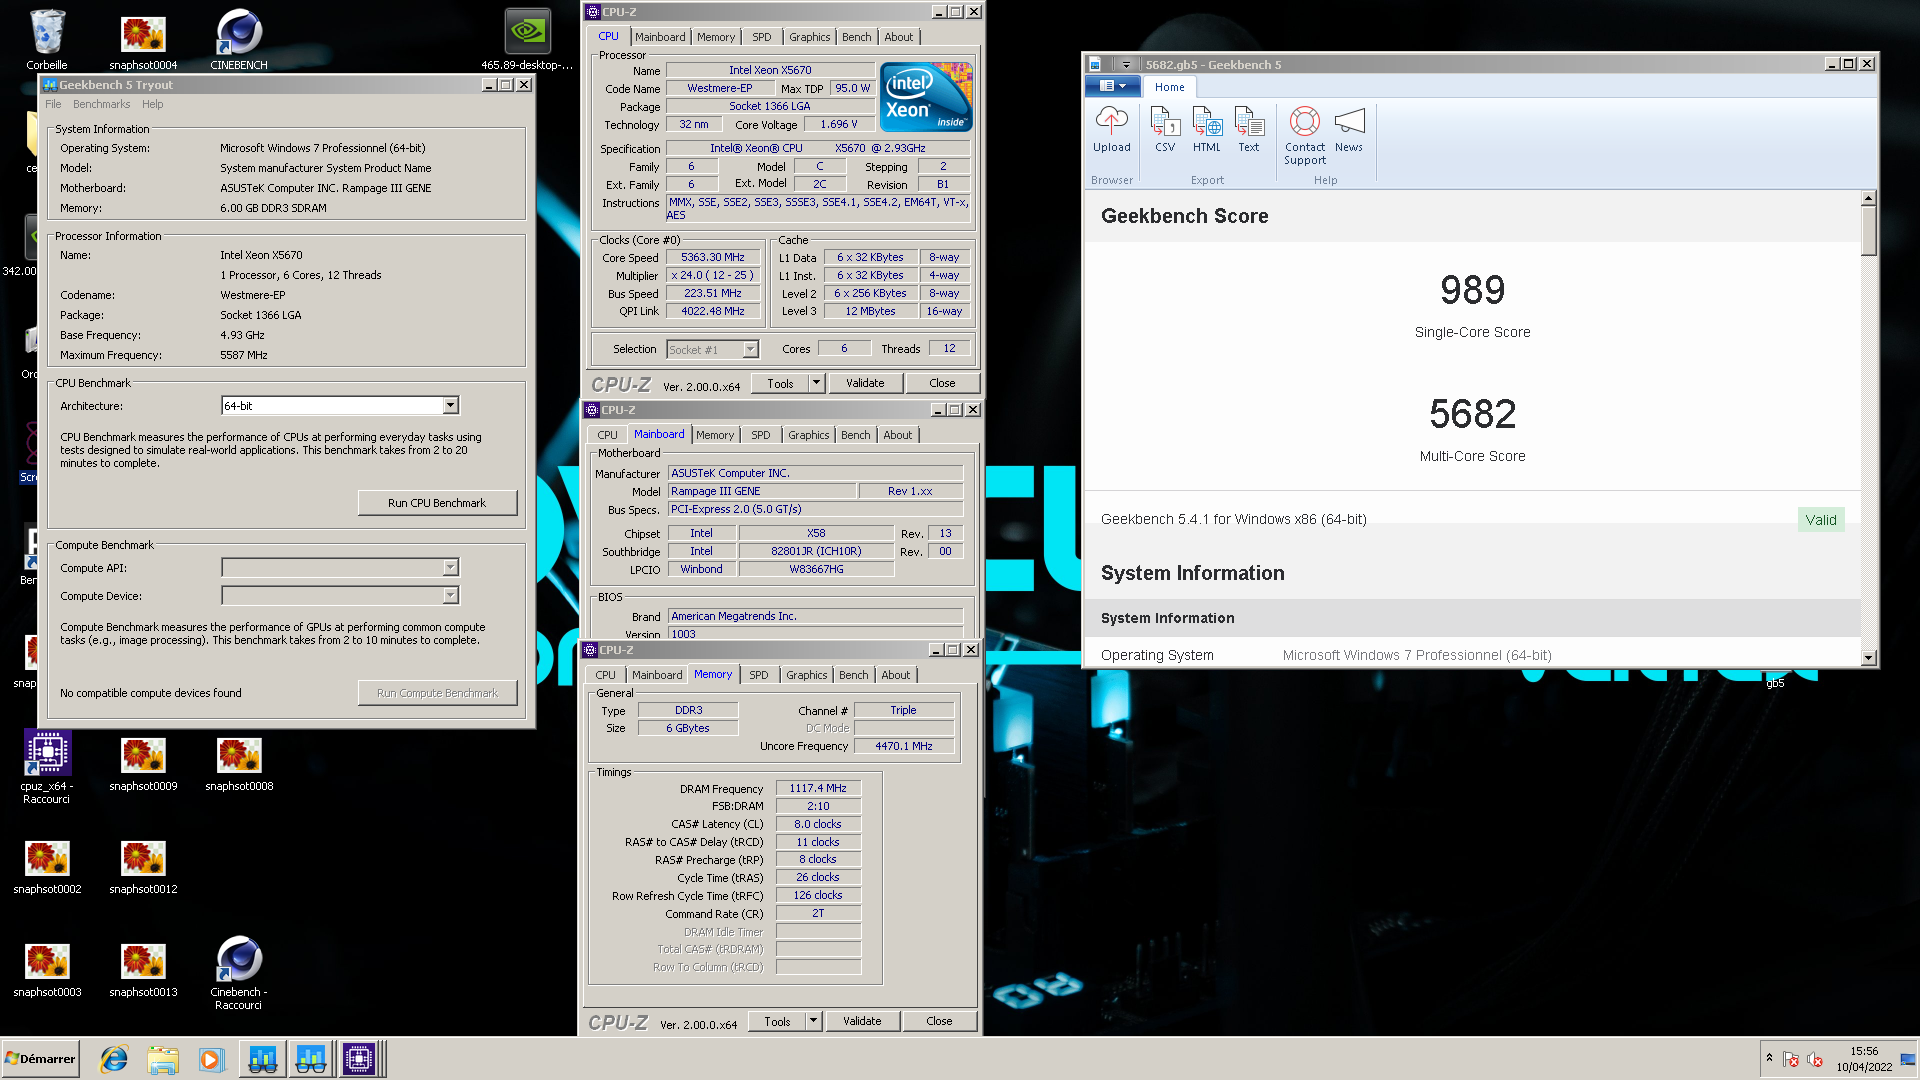Viewport: 1920px width, 1080px height.
Task: Select cpuz_x64 Raccourci desktop shortcut
Action: (x=47, y=767)
